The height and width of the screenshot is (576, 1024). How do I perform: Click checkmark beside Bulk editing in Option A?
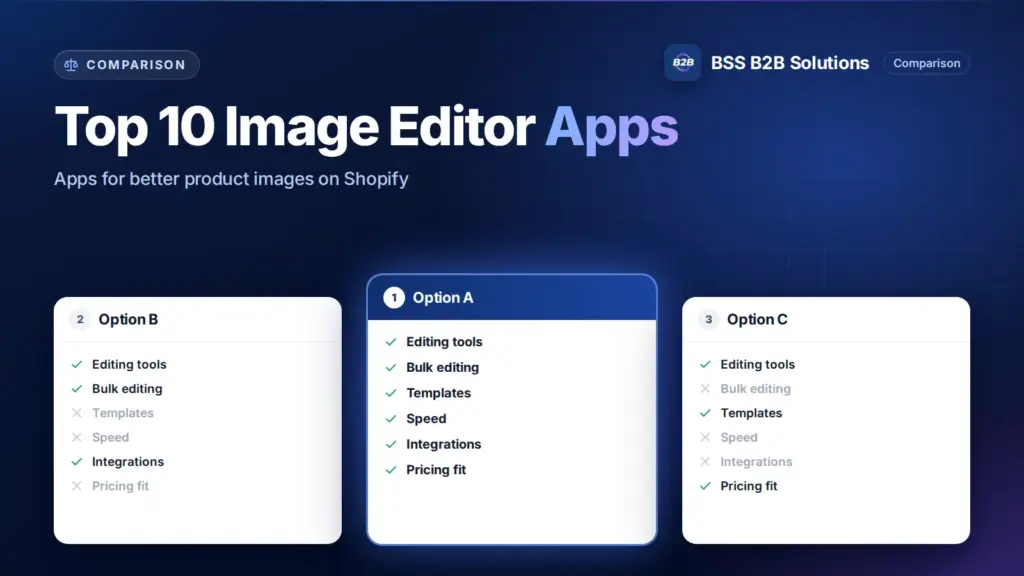pyautogui.click(x=391, y=368)
